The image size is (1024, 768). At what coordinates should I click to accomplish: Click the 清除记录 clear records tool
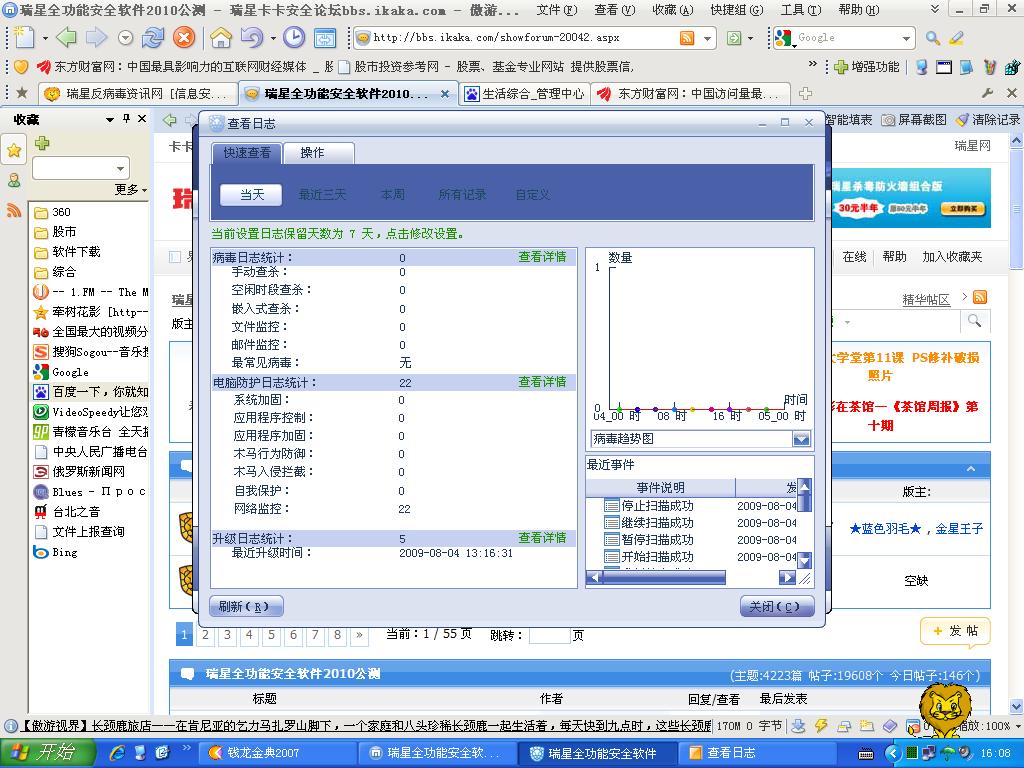987,120
